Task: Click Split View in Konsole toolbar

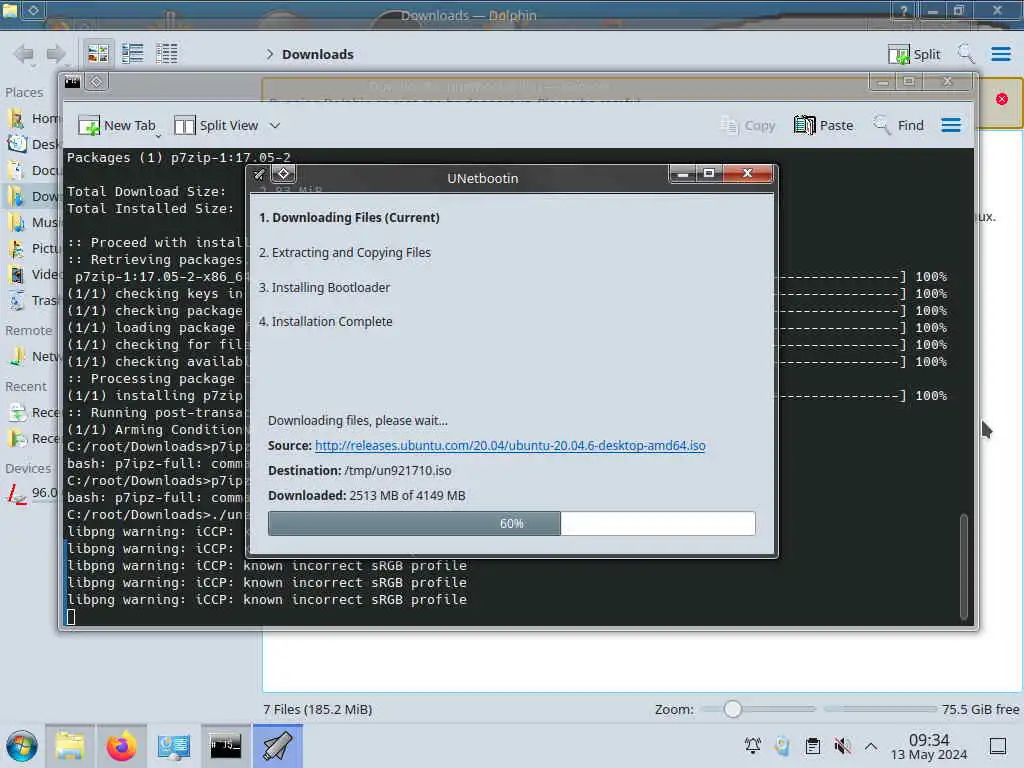Action: [216, 125]
